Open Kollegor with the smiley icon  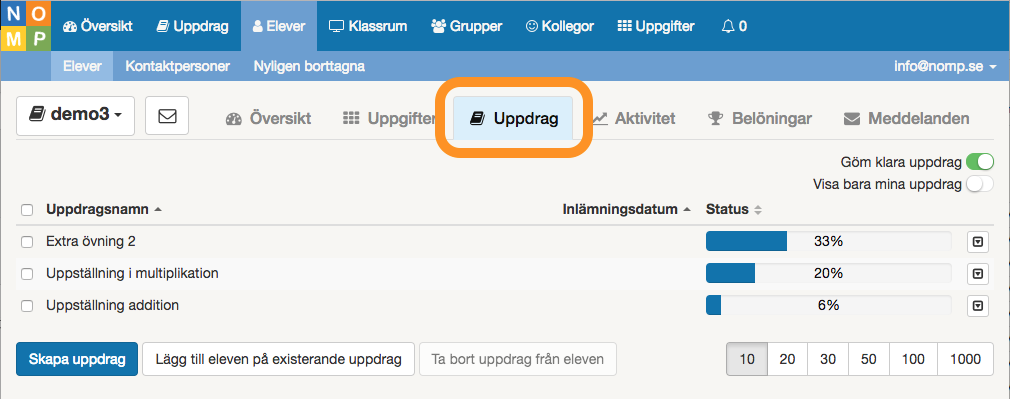559,26
